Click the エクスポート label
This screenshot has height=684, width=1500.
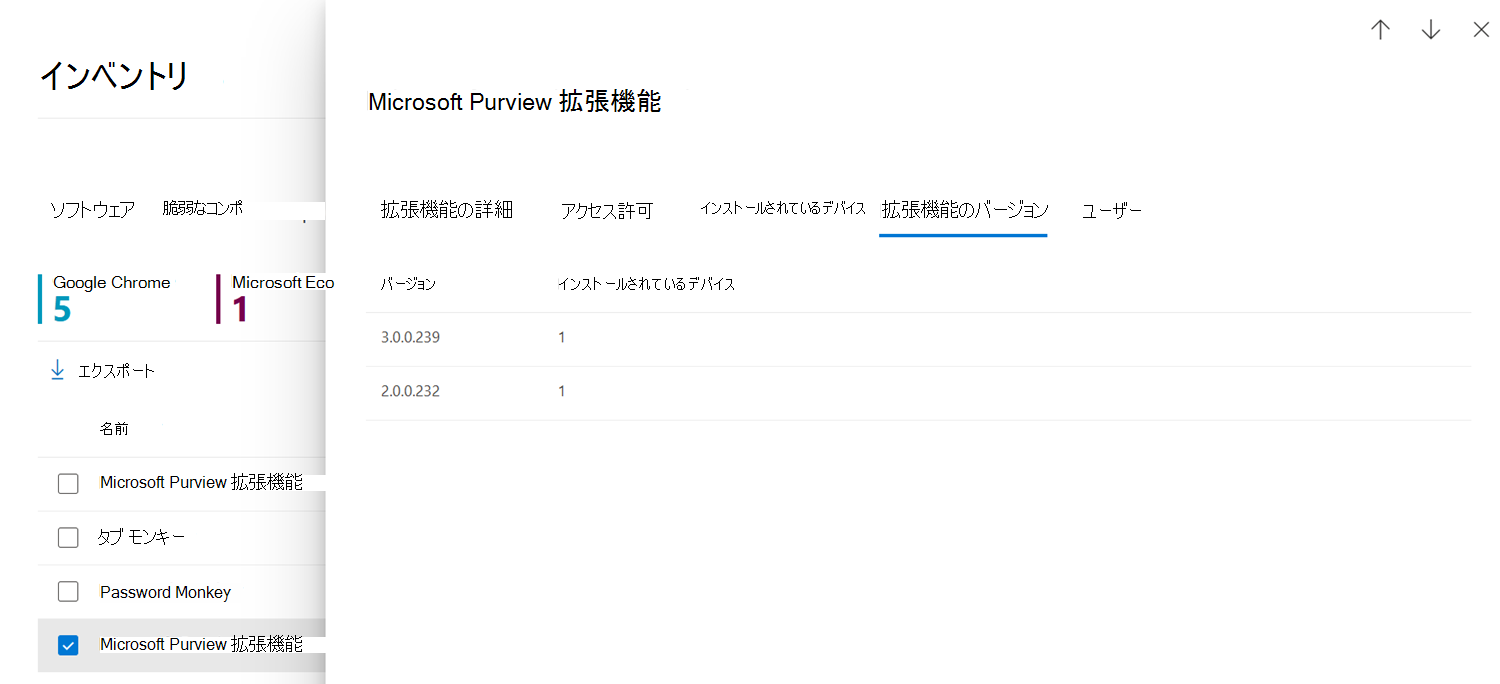pyautogui.click(x=116, y=371)
